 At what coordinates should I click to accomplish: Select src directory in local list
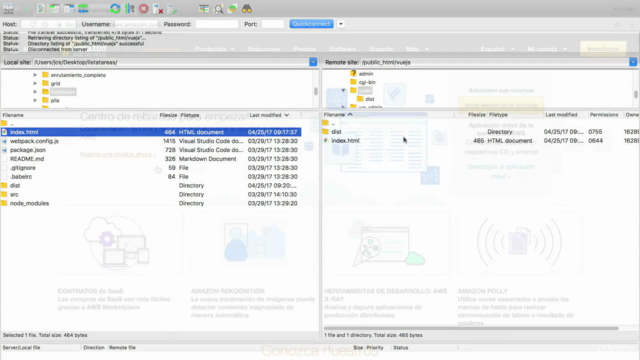pos(151,194)
